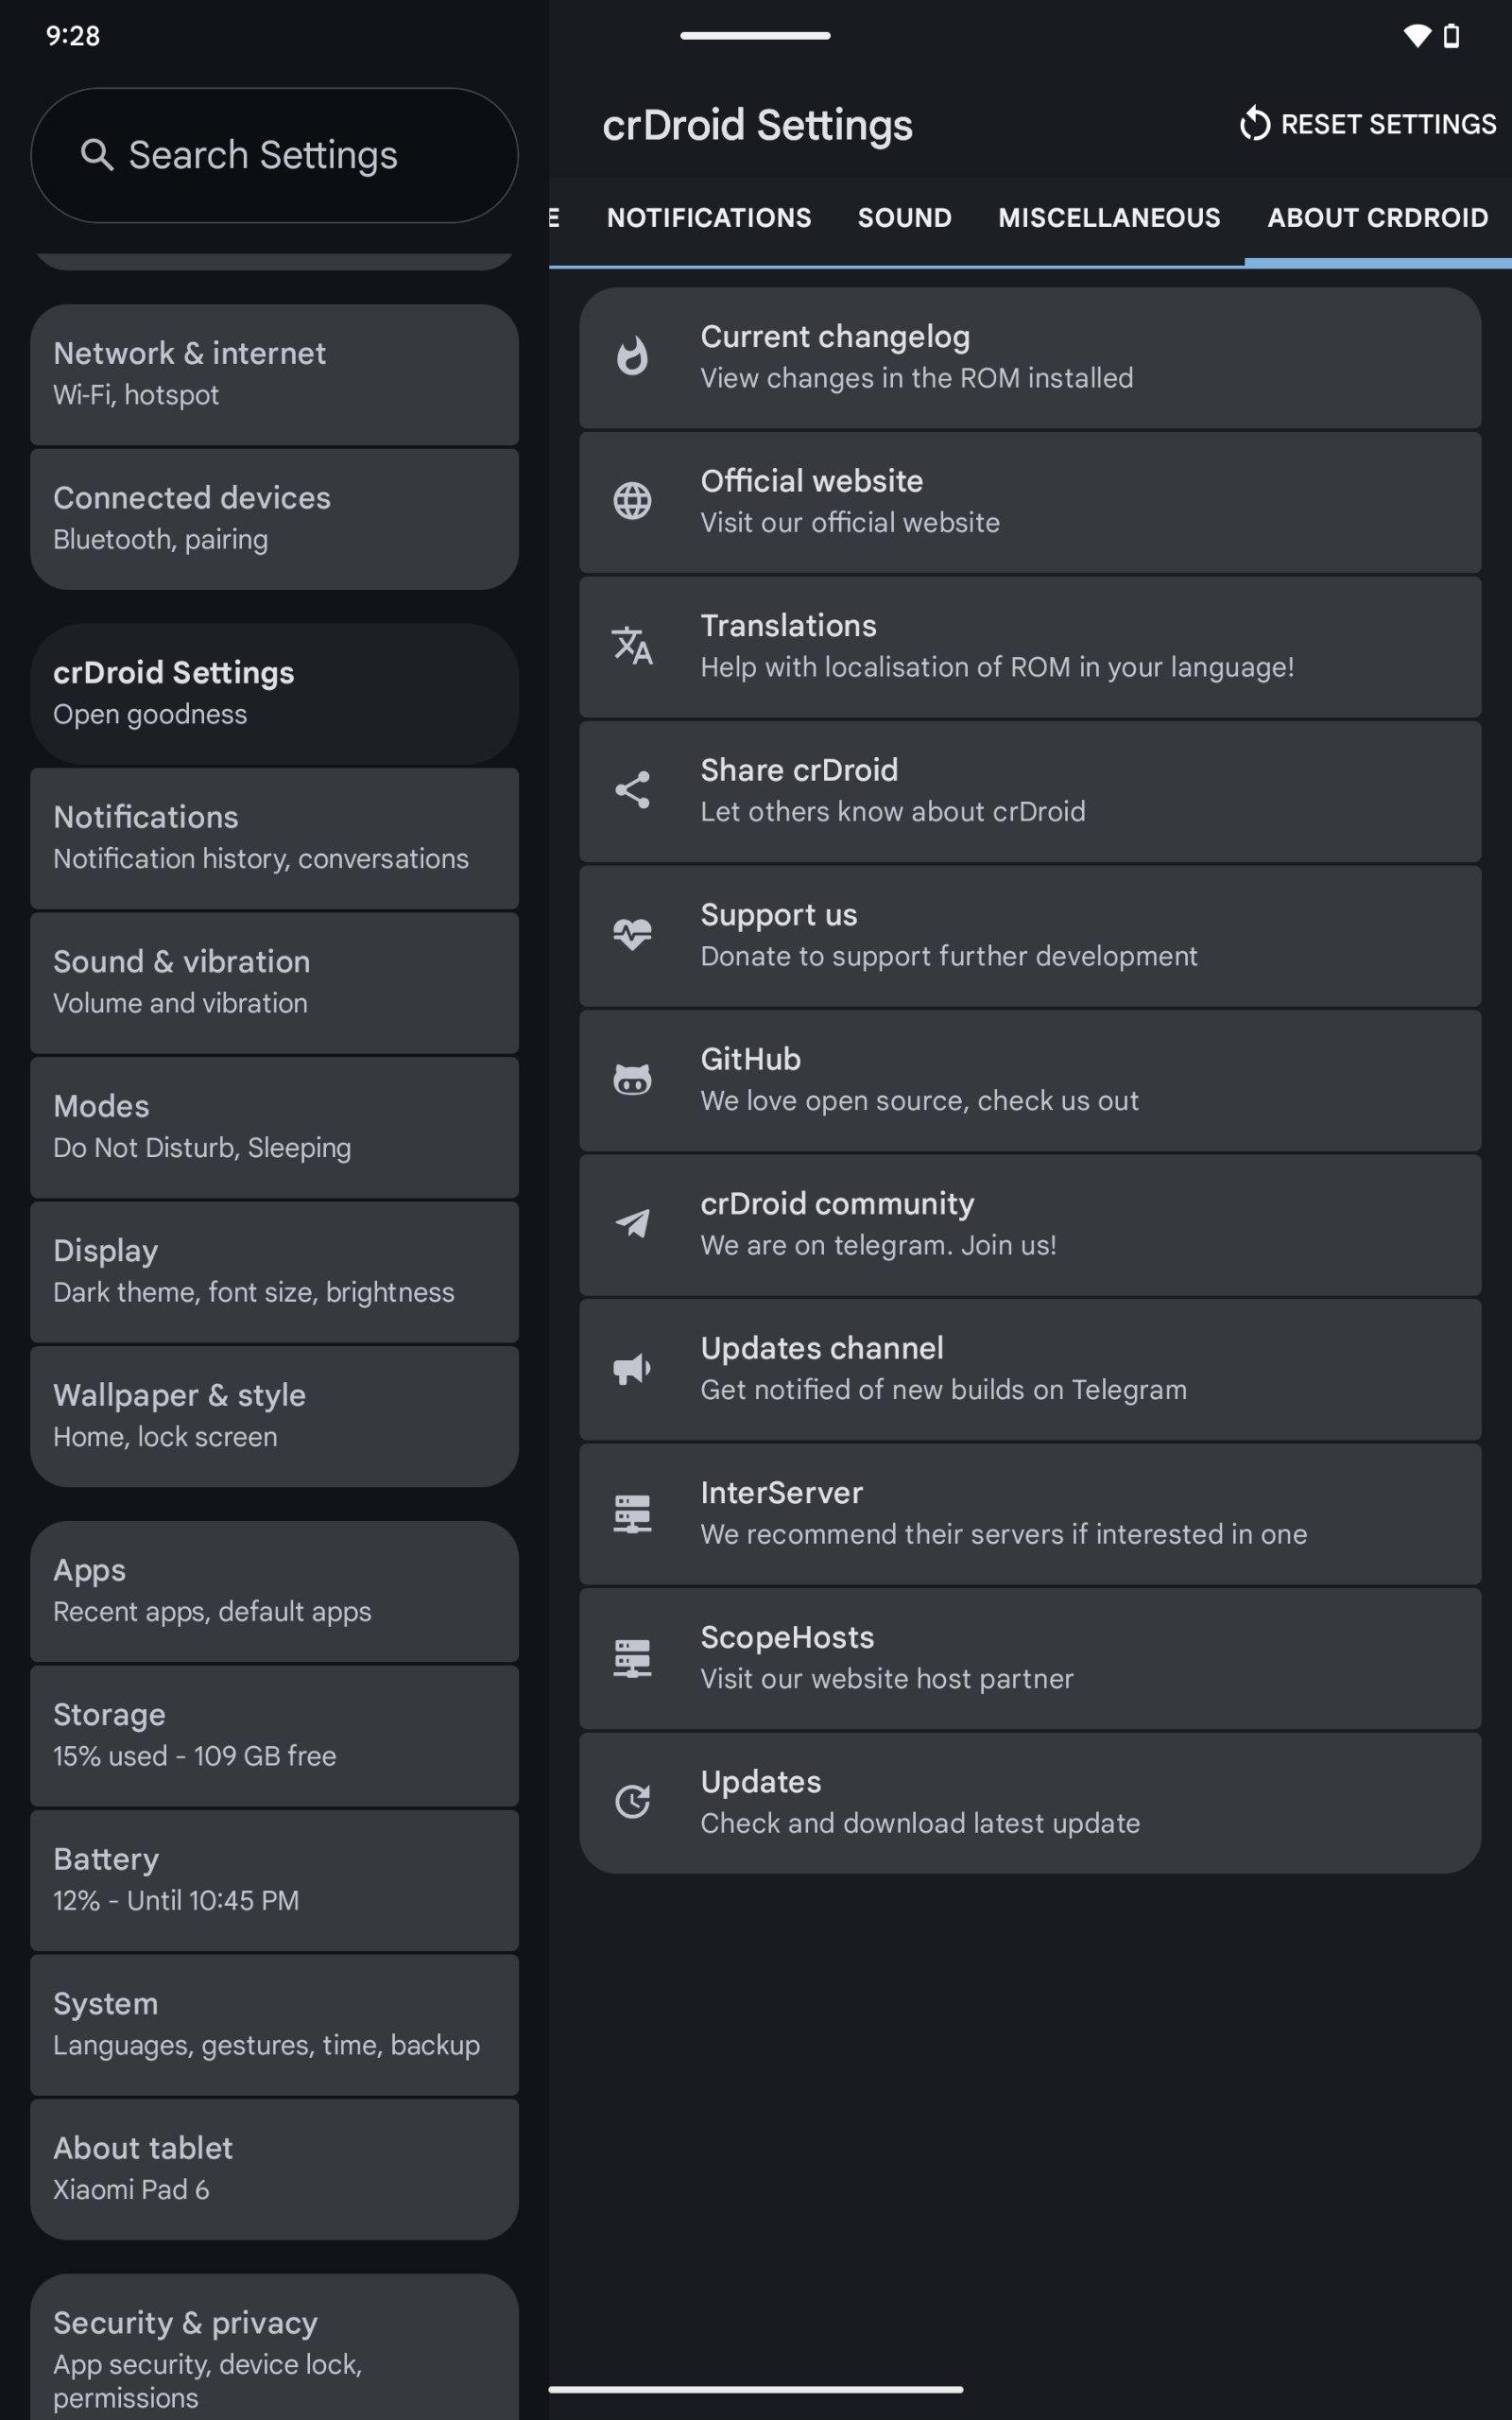Open the ScopeHosts website host partner link

1030,1657
